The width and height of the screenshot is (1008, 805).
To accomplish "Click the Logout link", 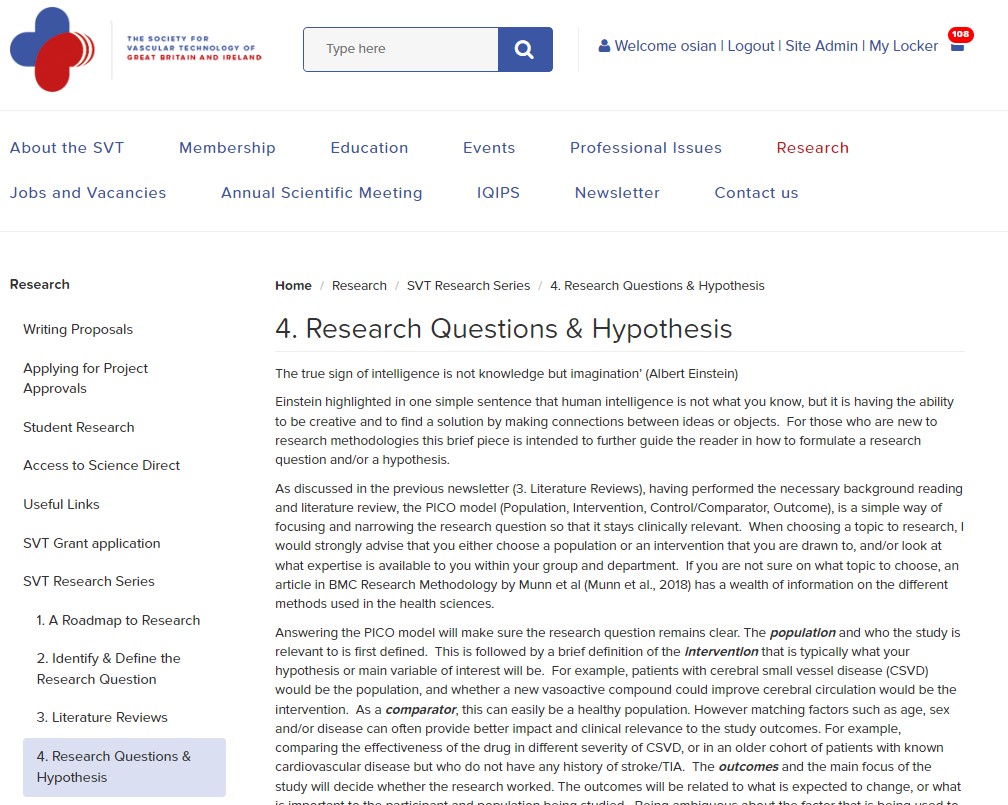I will click(x=750, y=46).
